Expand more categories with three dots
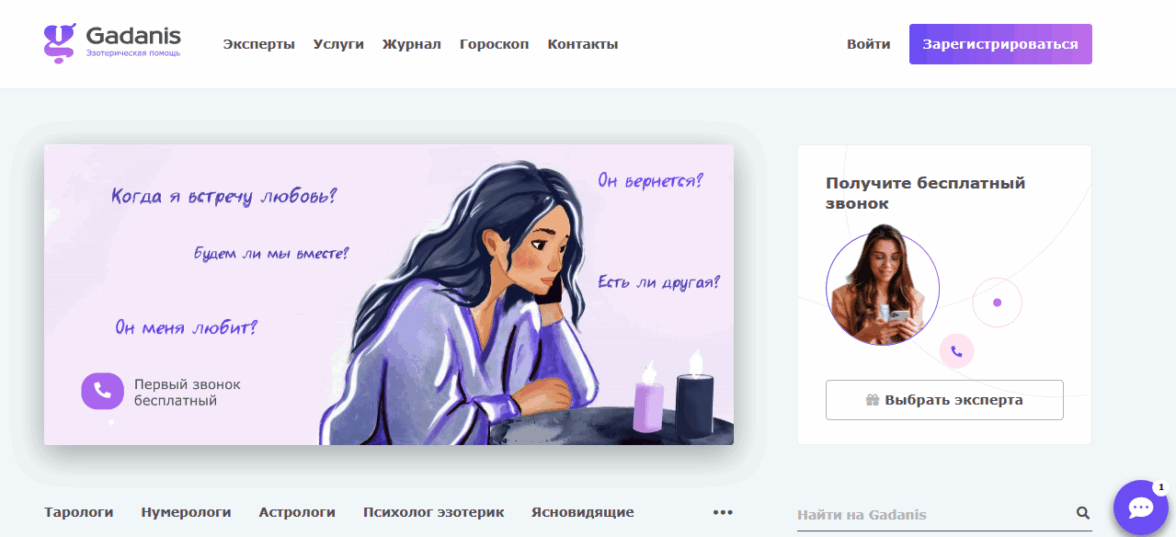 tap(722, 512)
